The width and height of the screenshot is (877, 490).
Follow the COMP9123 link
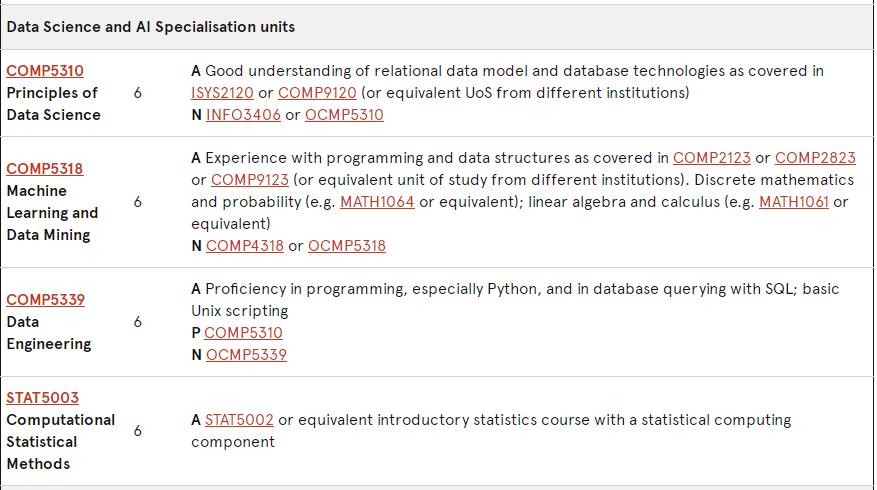coord(250,180)
